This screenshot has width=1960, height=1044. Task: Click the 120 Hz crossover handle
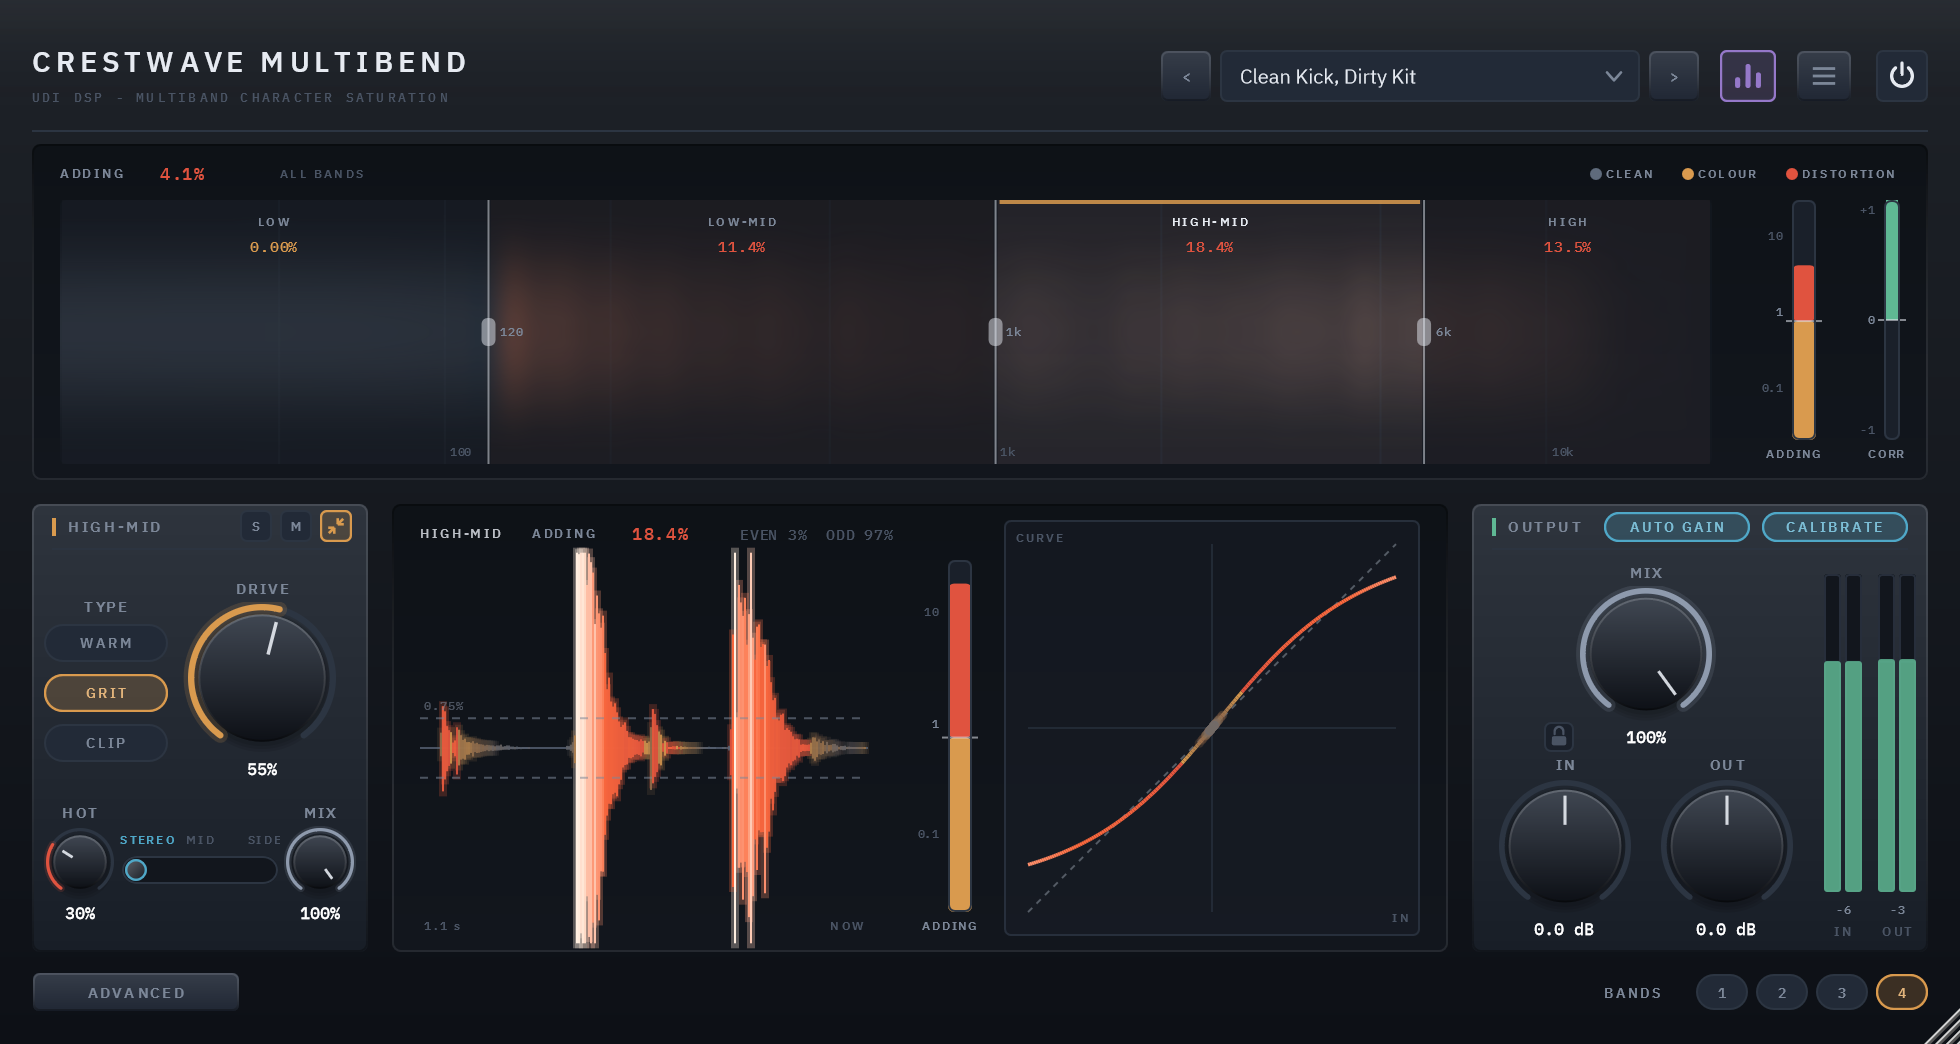pos(488,332)
